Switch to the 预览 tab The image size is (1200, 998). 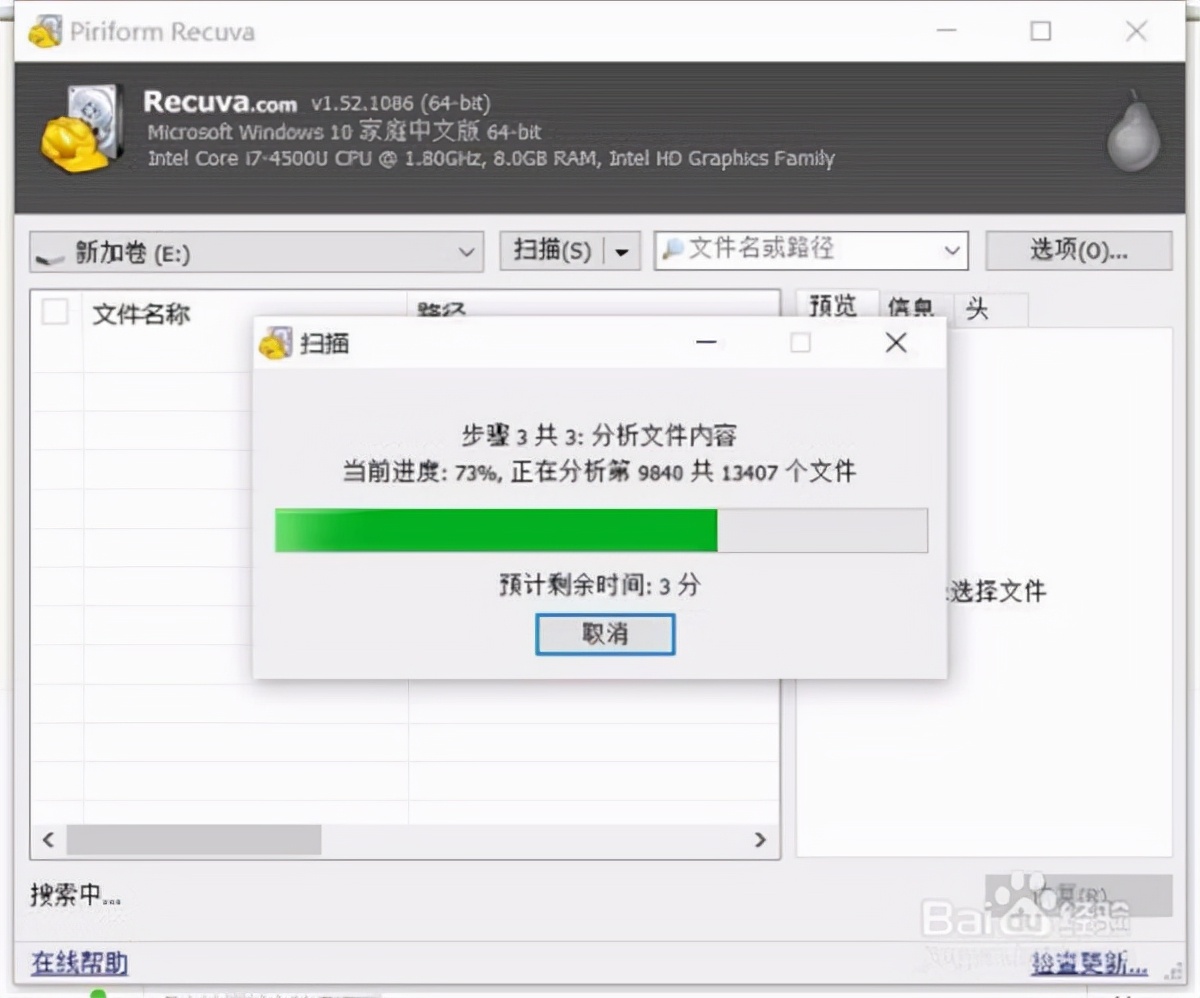pyautogui.click(x=833, y=308)
